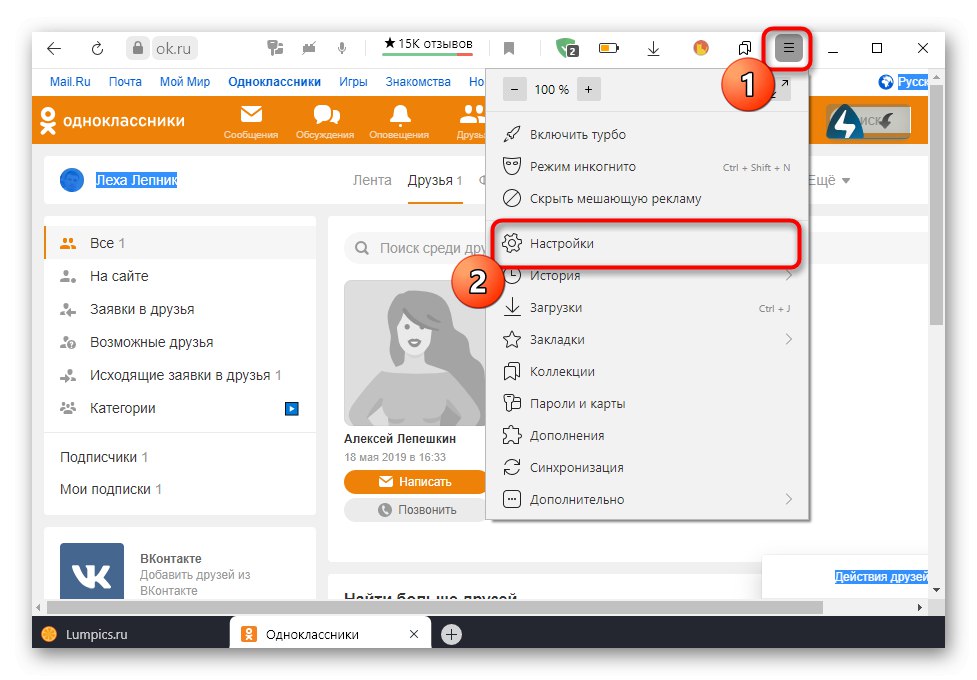The height and width of the screenshot is (680, 977).
Task: Click Написать button for Алексей Лепешкин
Action: [415, 482]
